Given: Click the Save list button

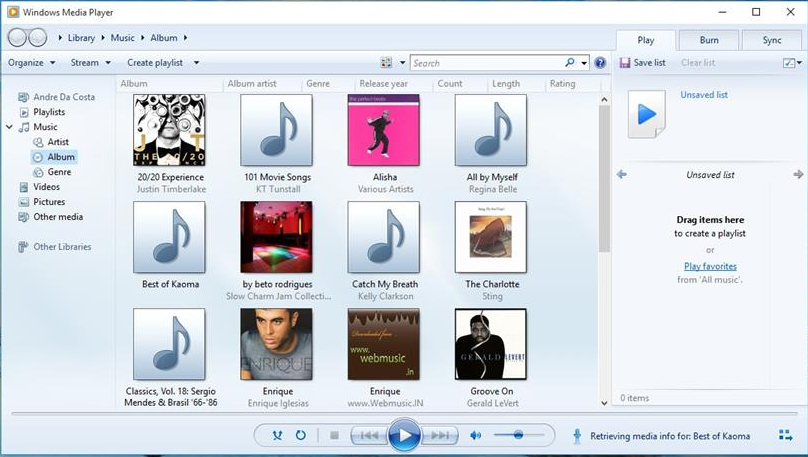Looking at the screenshot, I should pyautogui.click(x=643, y=63).
